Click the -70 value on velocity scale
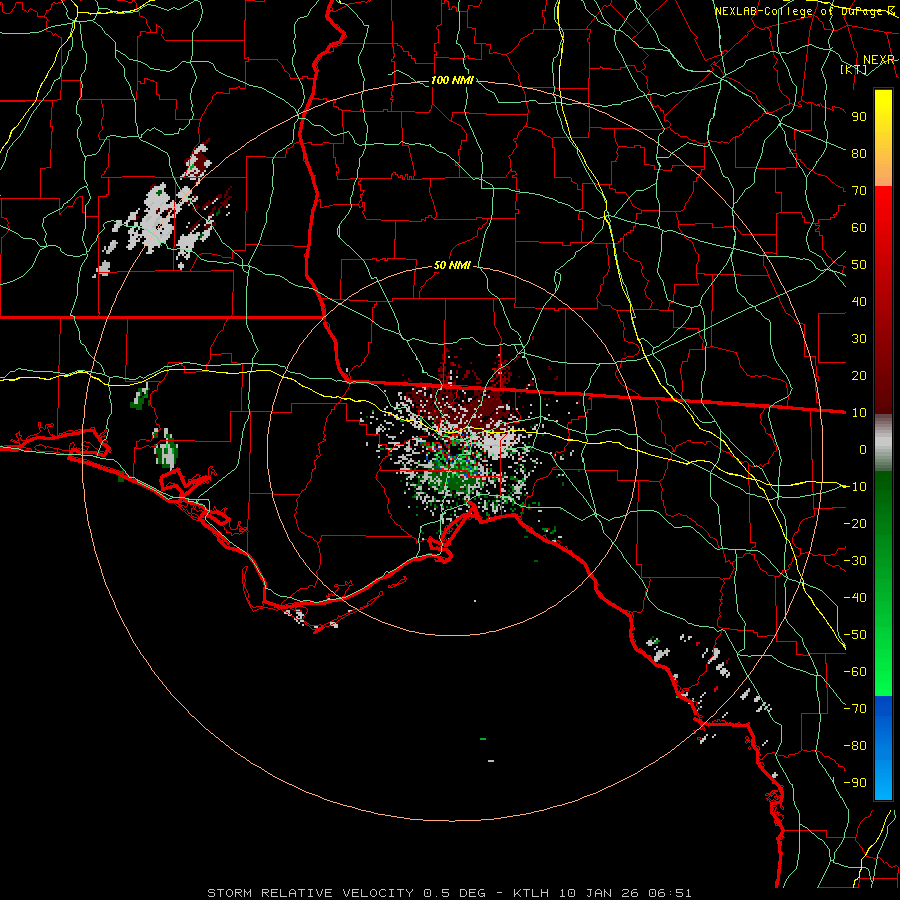This screenshot has width=900, height=900. coord(855,709)
